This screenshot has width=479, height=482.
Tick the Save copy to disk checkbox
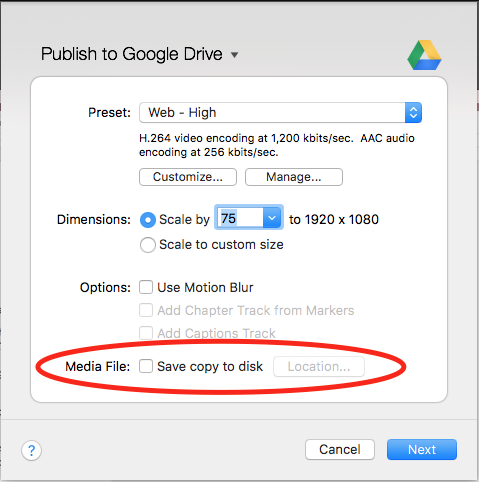click(x=146, y=366)
